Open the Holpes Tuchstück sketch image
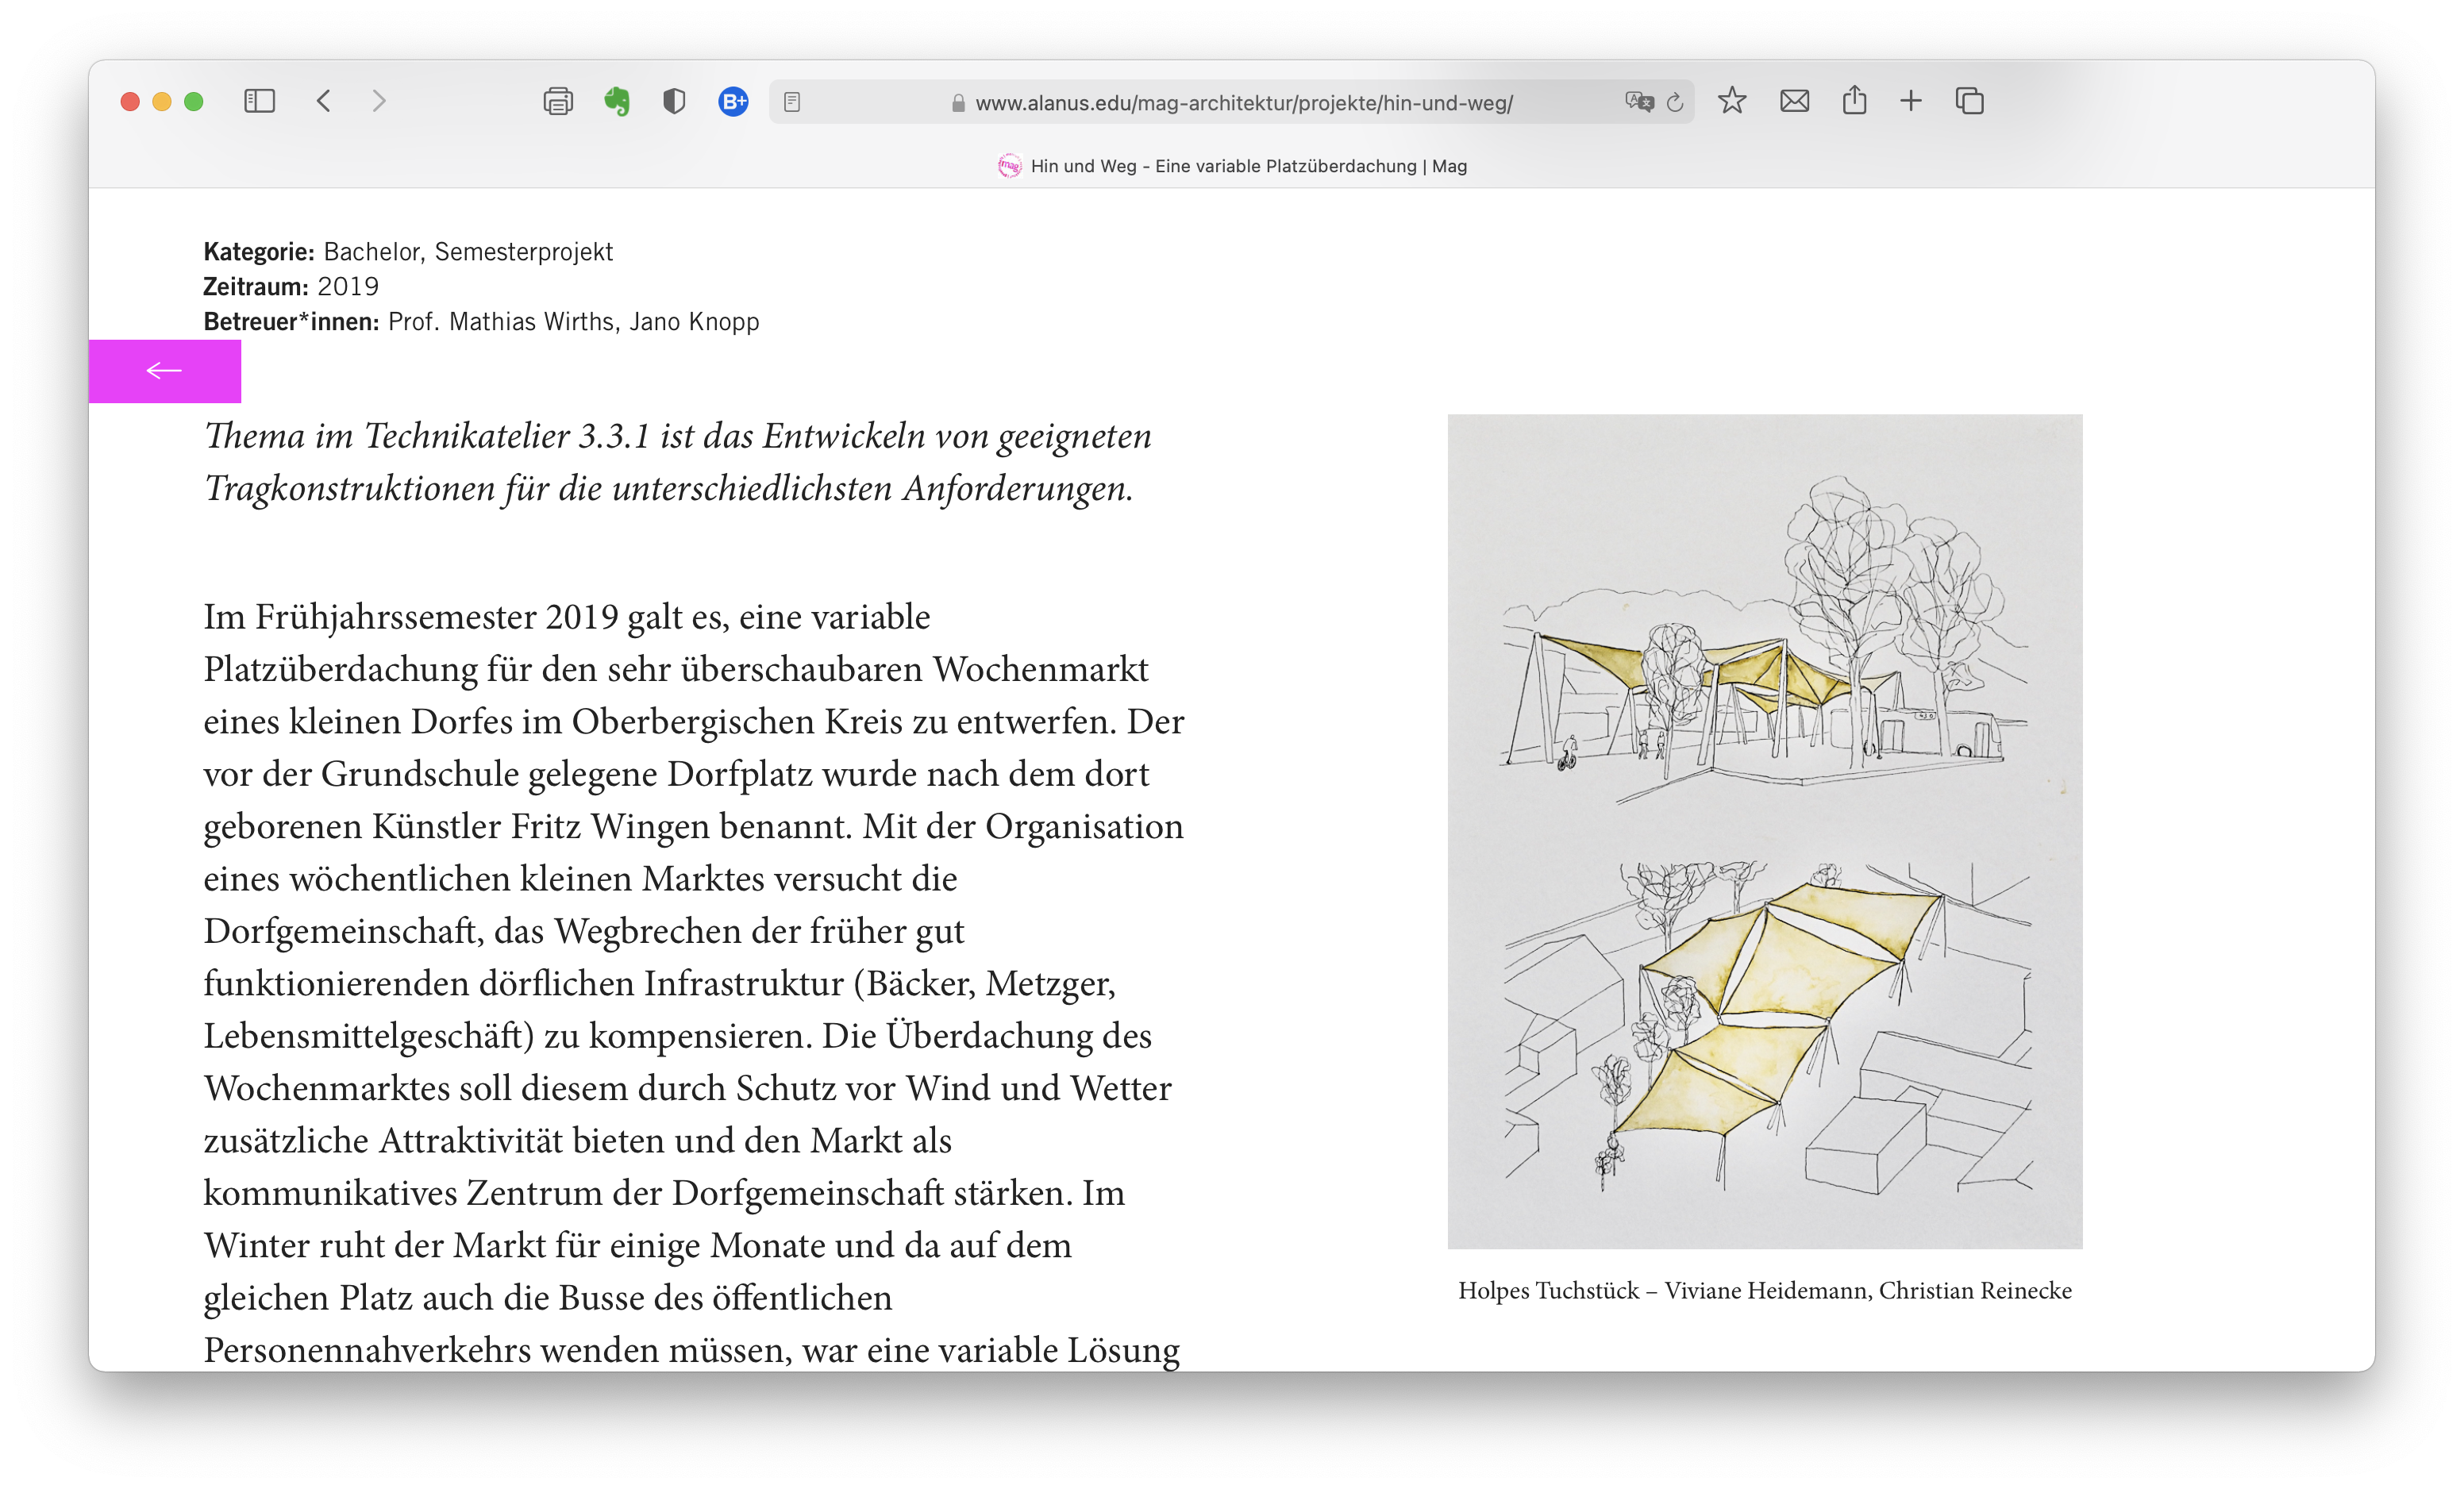The height and width of the screenshot is (1489, 2464). [x=1765, y=831]
